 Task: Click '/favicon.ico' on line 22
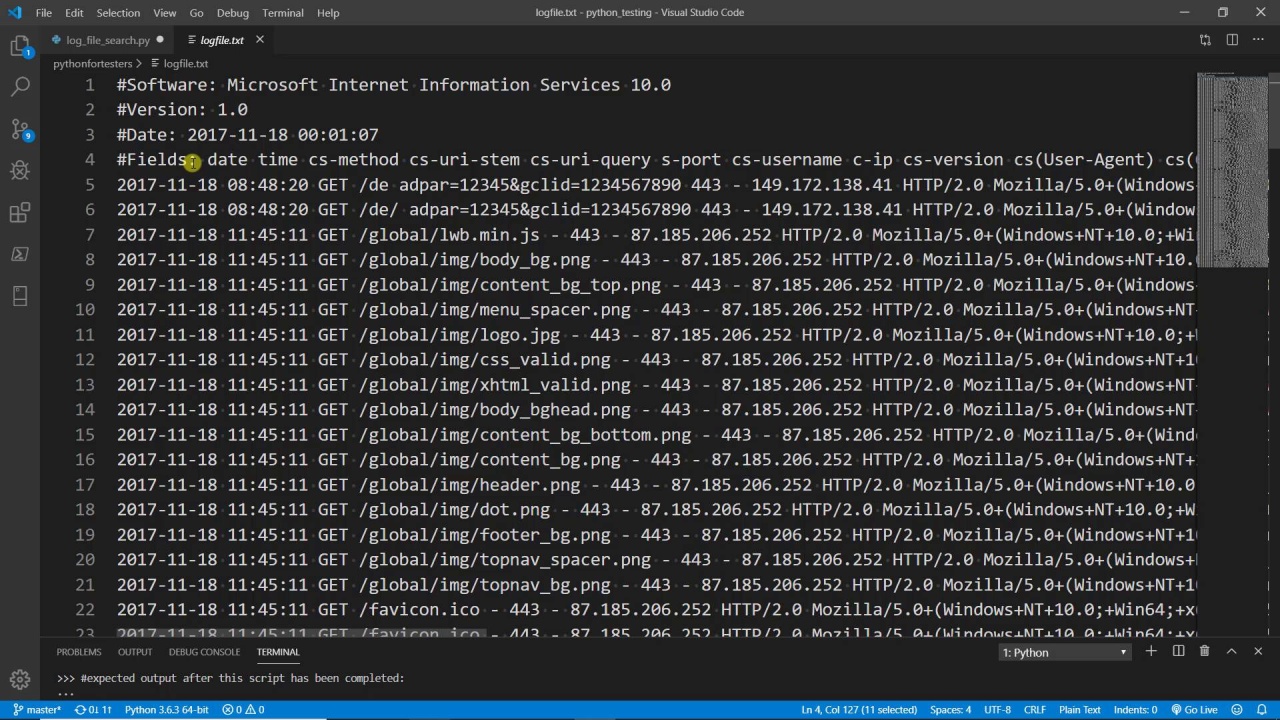[419, 610]
